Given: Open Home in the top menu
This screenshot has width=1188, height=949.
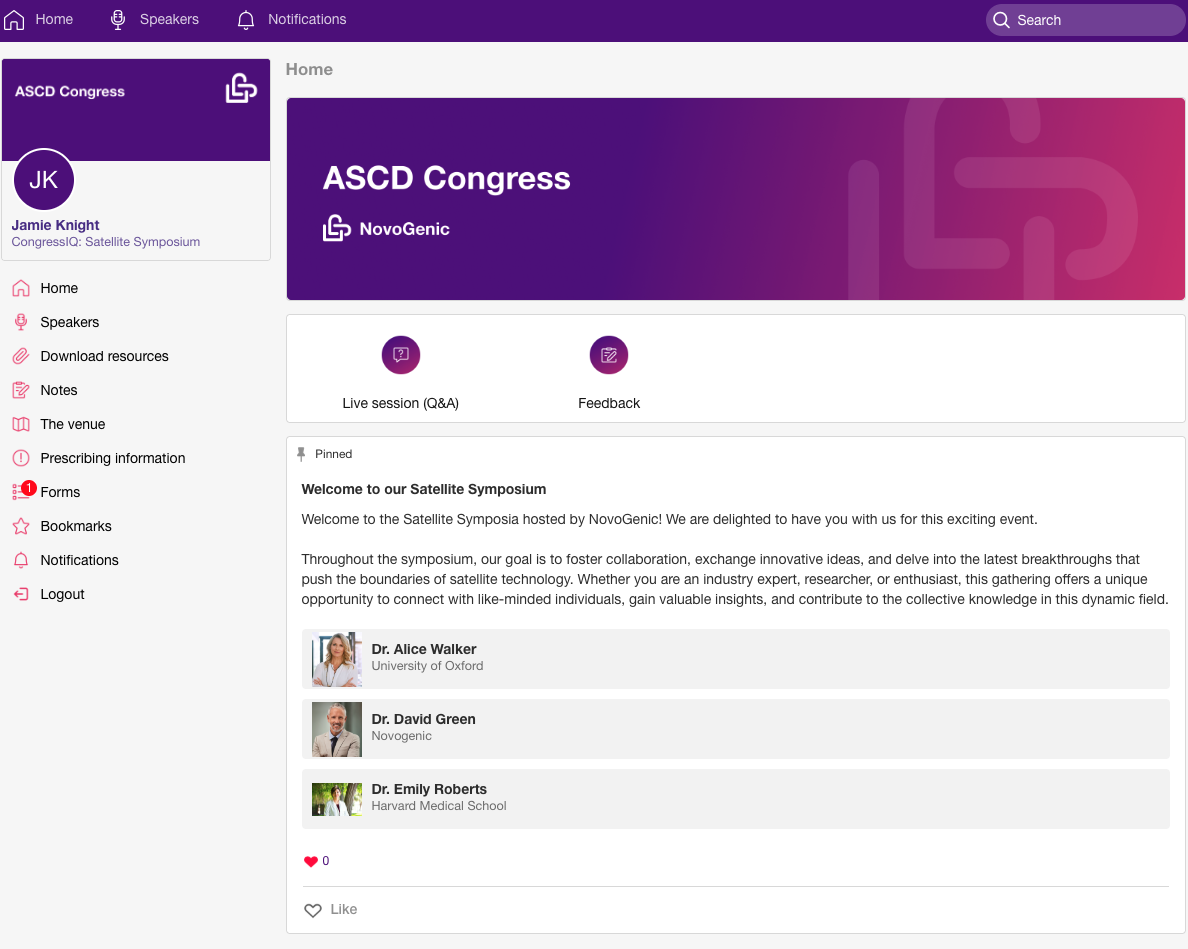Looking at the screenshot, I should 54,20.
